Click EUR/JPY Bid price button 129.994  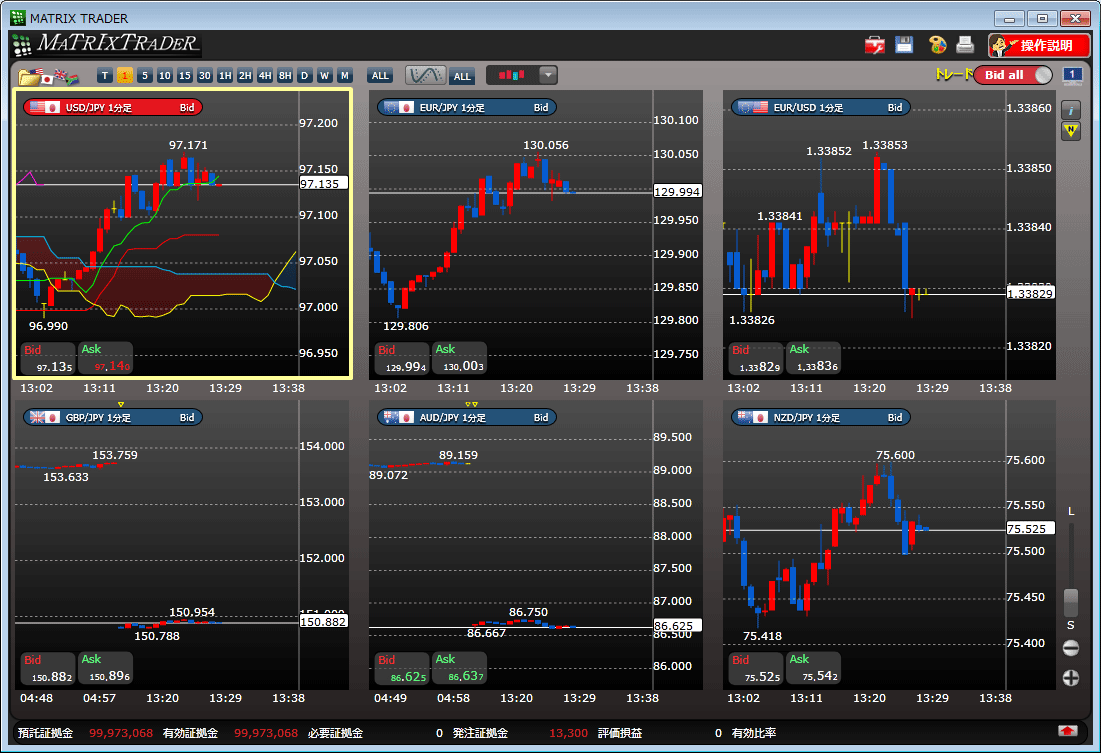click(402, 358)
